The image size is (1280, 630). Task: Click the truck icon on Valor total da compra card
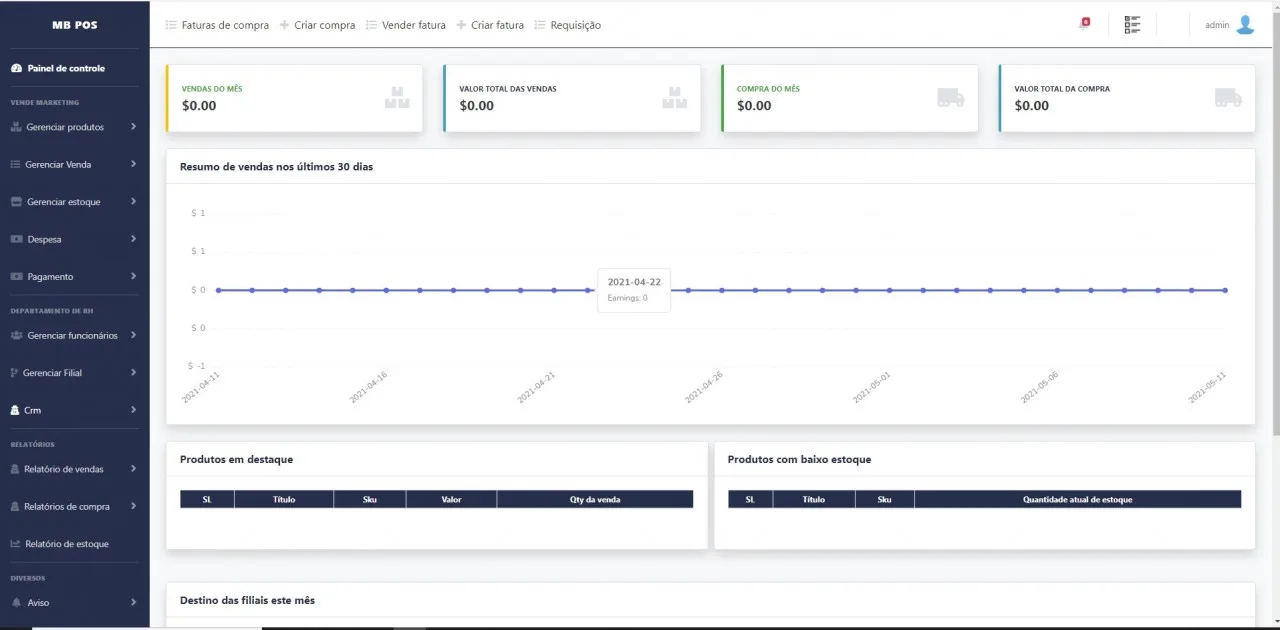click(x=1228, y=98)
